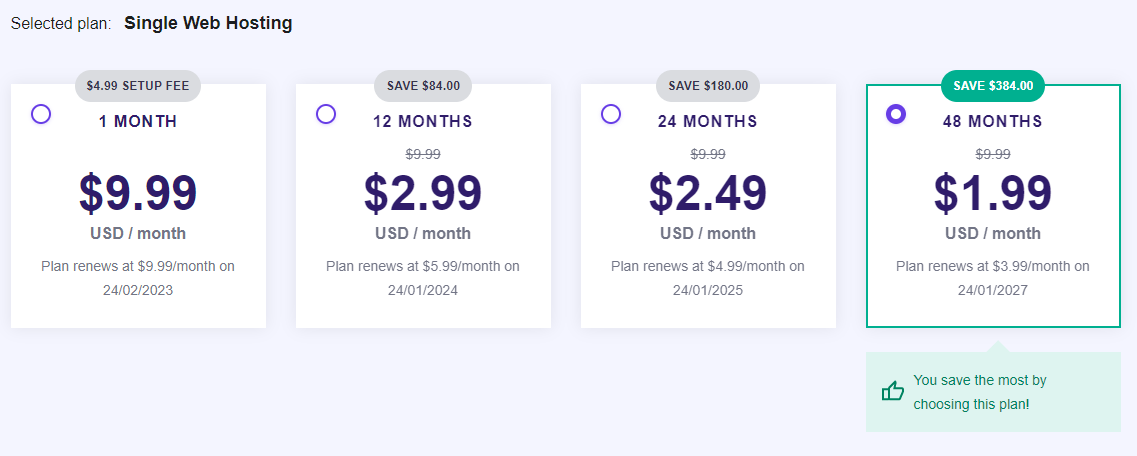This screenshot has width=1137, height=456.
Task: Select the 12 months plan radio button
Action: tap(326, 114)
